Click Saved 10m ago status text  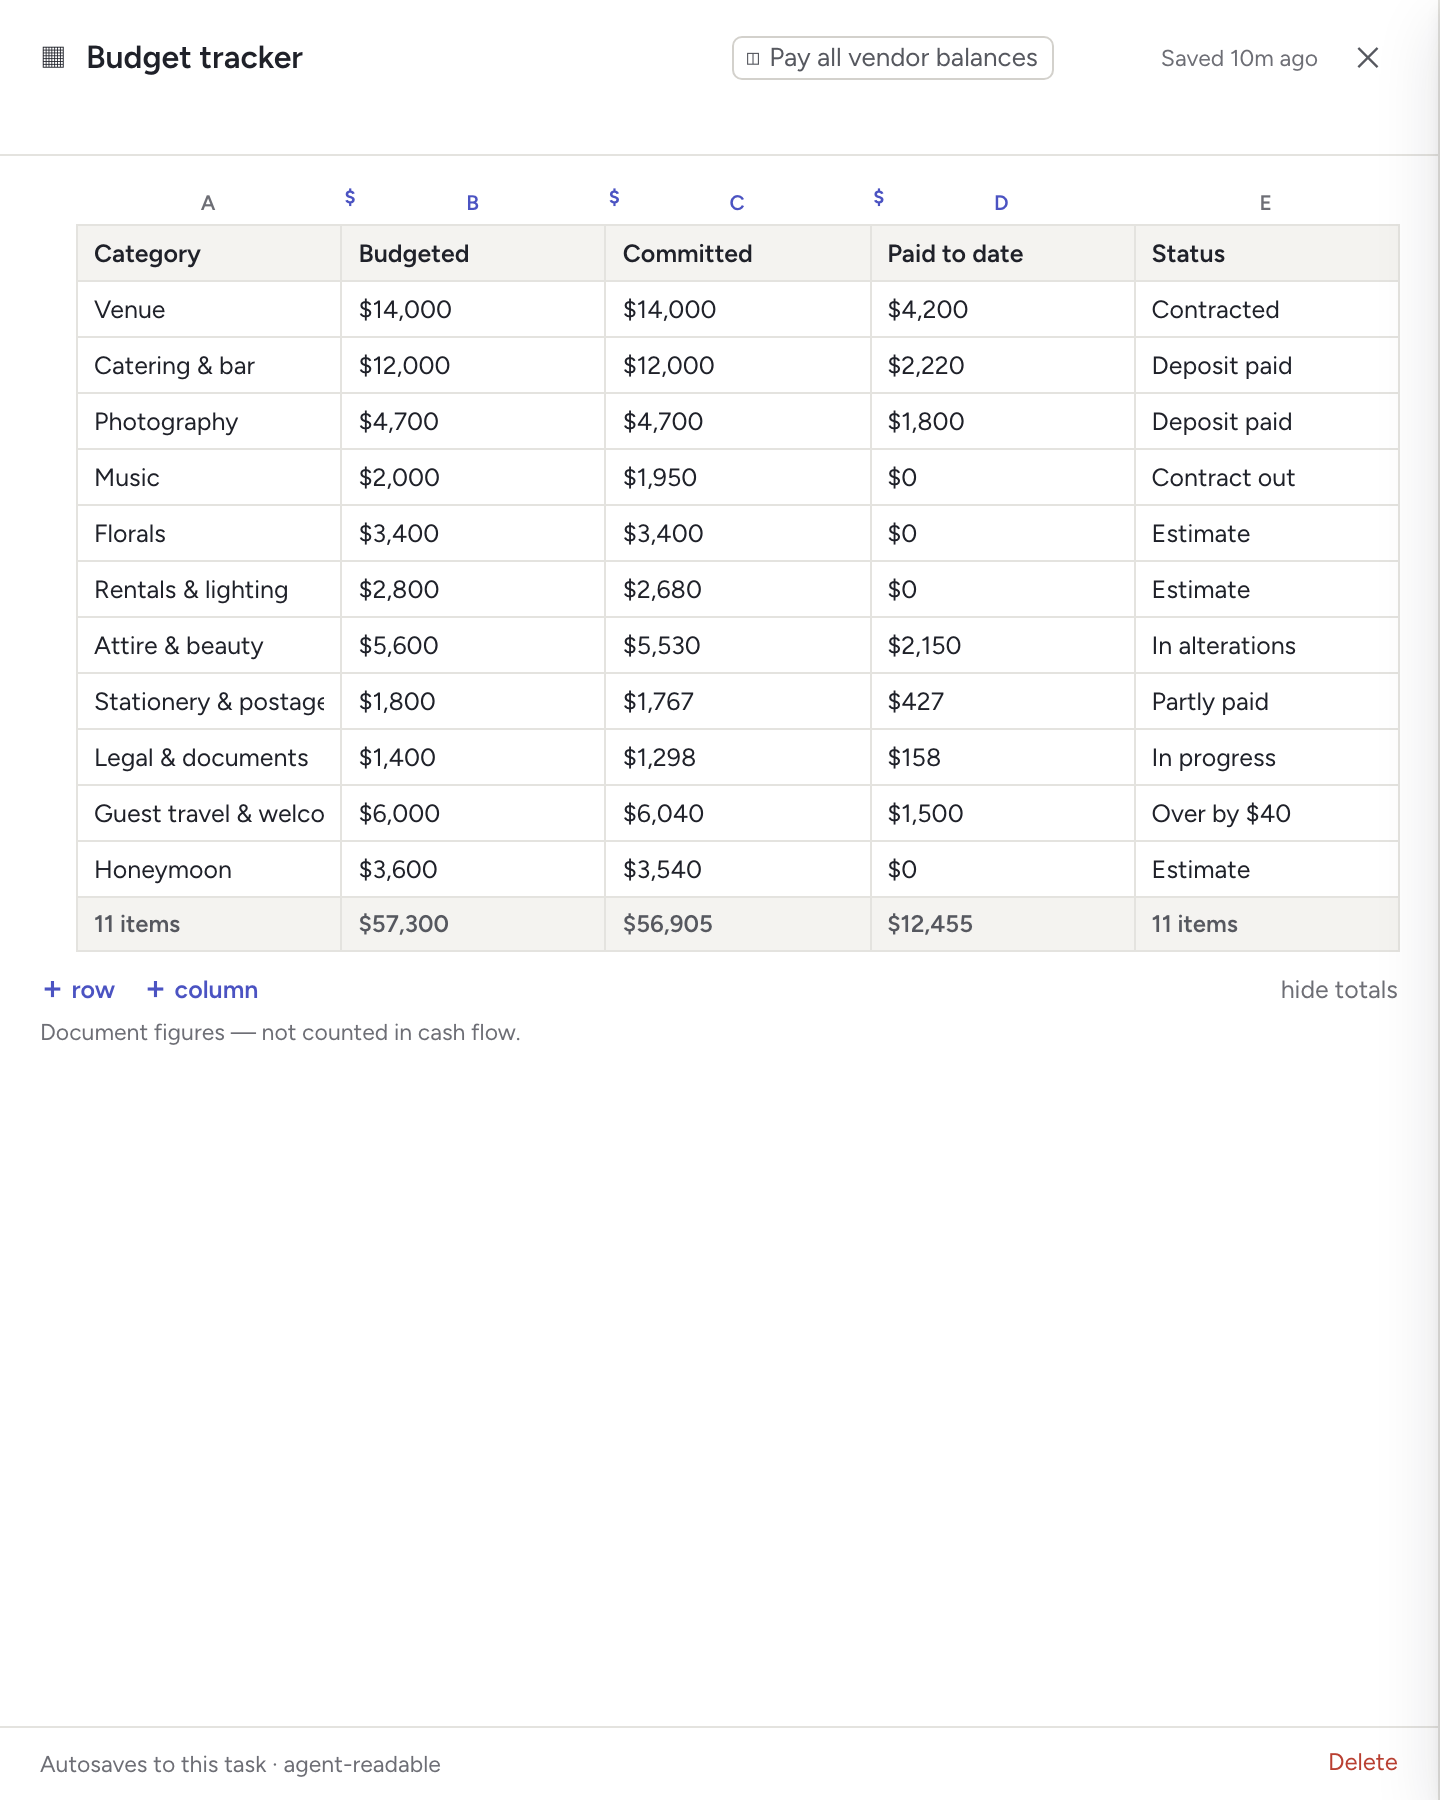[x=1239, y=59]
